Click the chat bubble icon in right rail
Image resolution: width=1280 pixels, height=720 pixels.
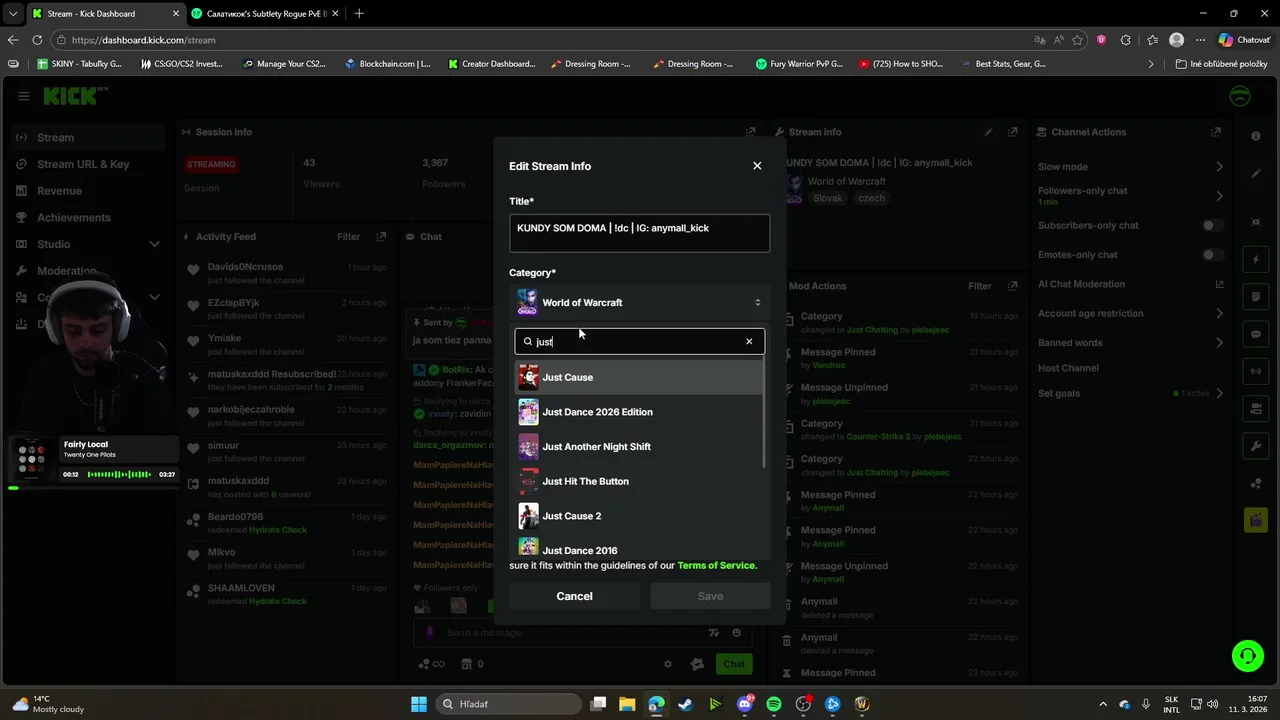point(1256,334)
